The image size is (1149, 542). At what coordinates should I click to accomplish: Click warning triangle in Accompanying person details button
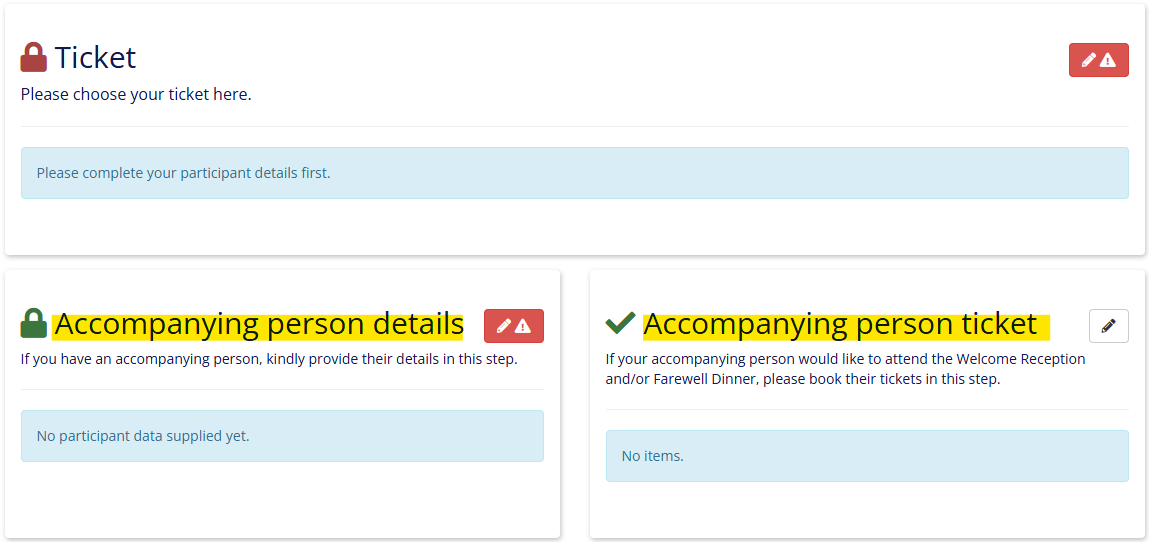pyautogui.click(x=522, y=326)
